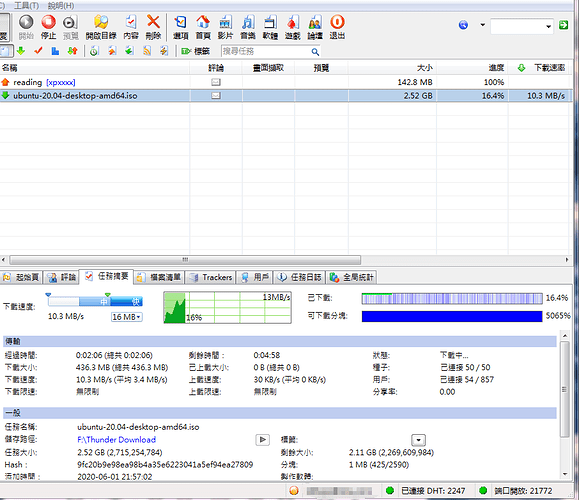Switch to the Trackers tab
The width and height of the screenshot is (579, 500).
pyautogui.click(x=210, y=277)
